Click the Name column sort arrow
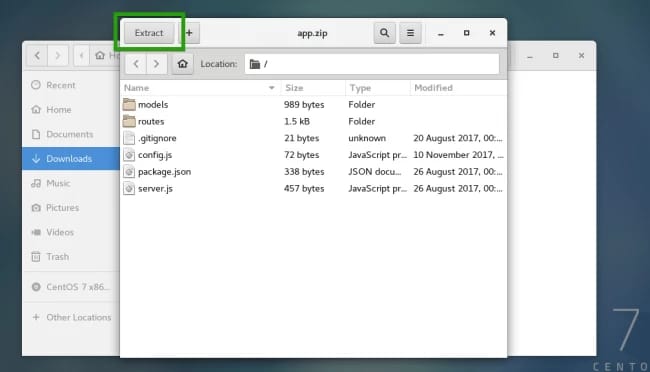Image resolution: width=650 pixels, height=372 pixels. point(272,88)
